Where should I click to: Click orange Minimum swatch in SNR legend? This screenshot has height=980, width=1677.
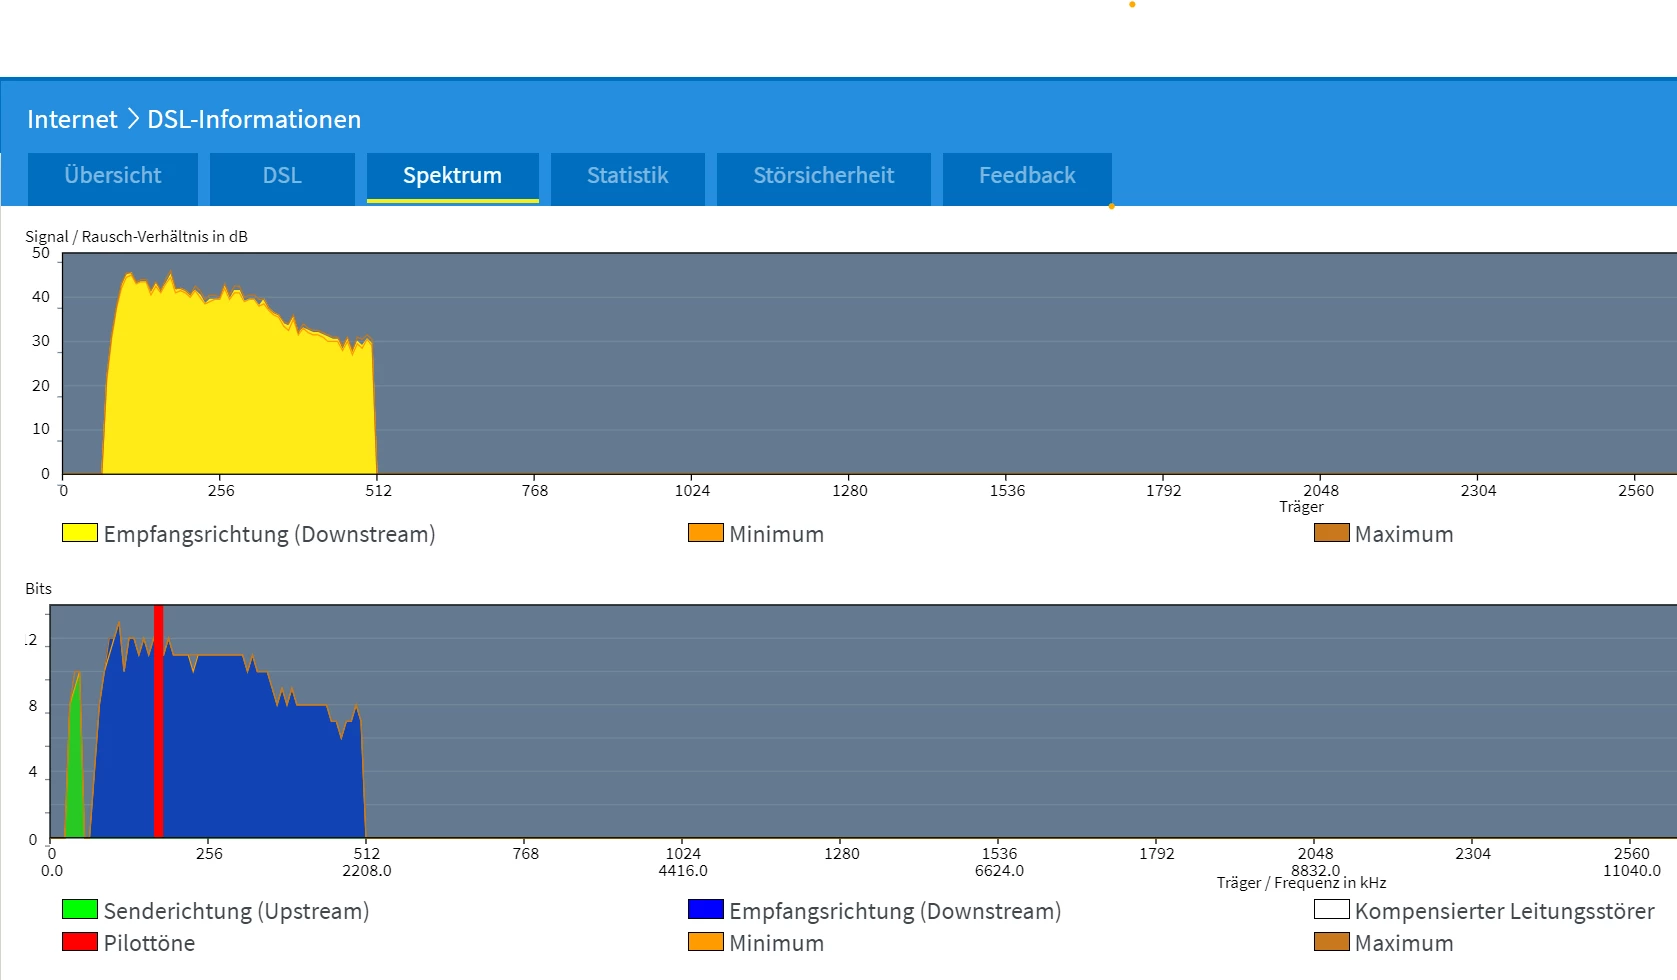705,533
